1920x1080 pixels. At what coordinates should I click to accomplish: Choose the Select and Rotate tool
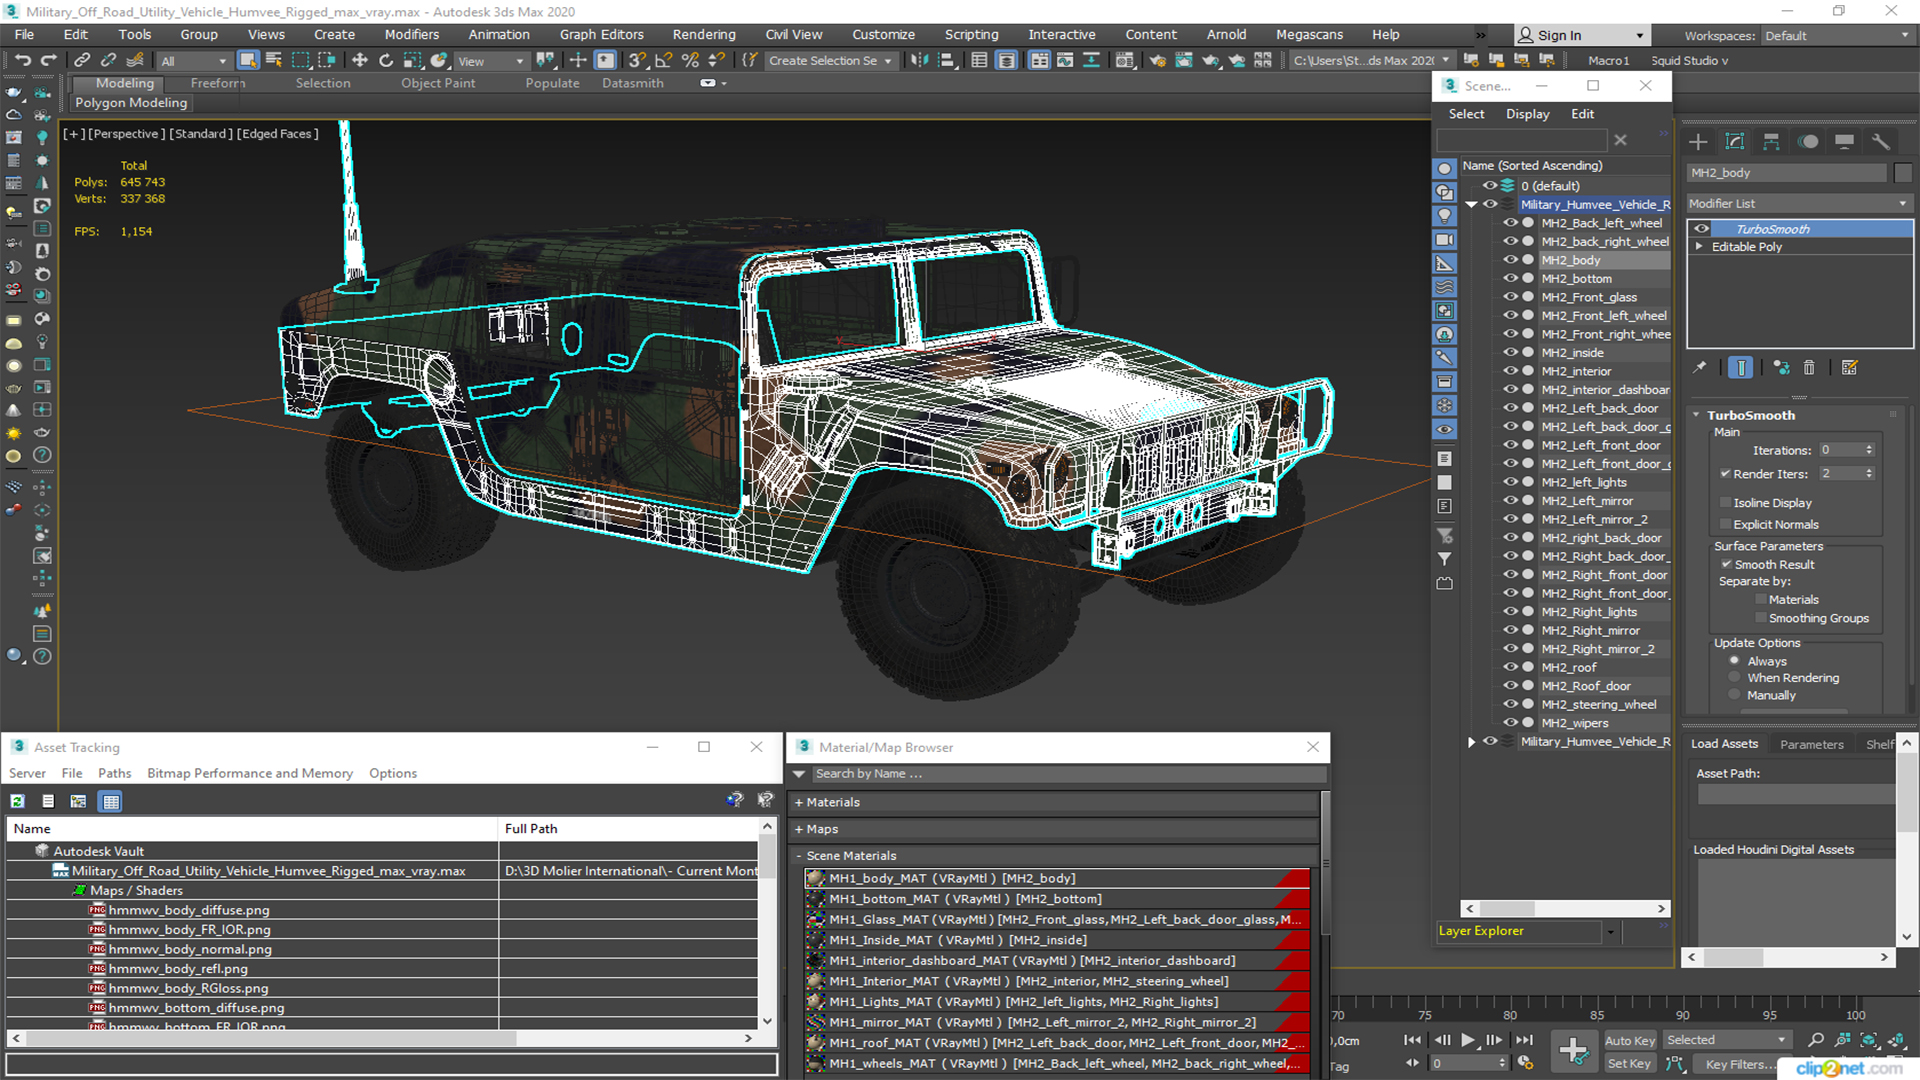pyautogui.click(x=386, y=60)
